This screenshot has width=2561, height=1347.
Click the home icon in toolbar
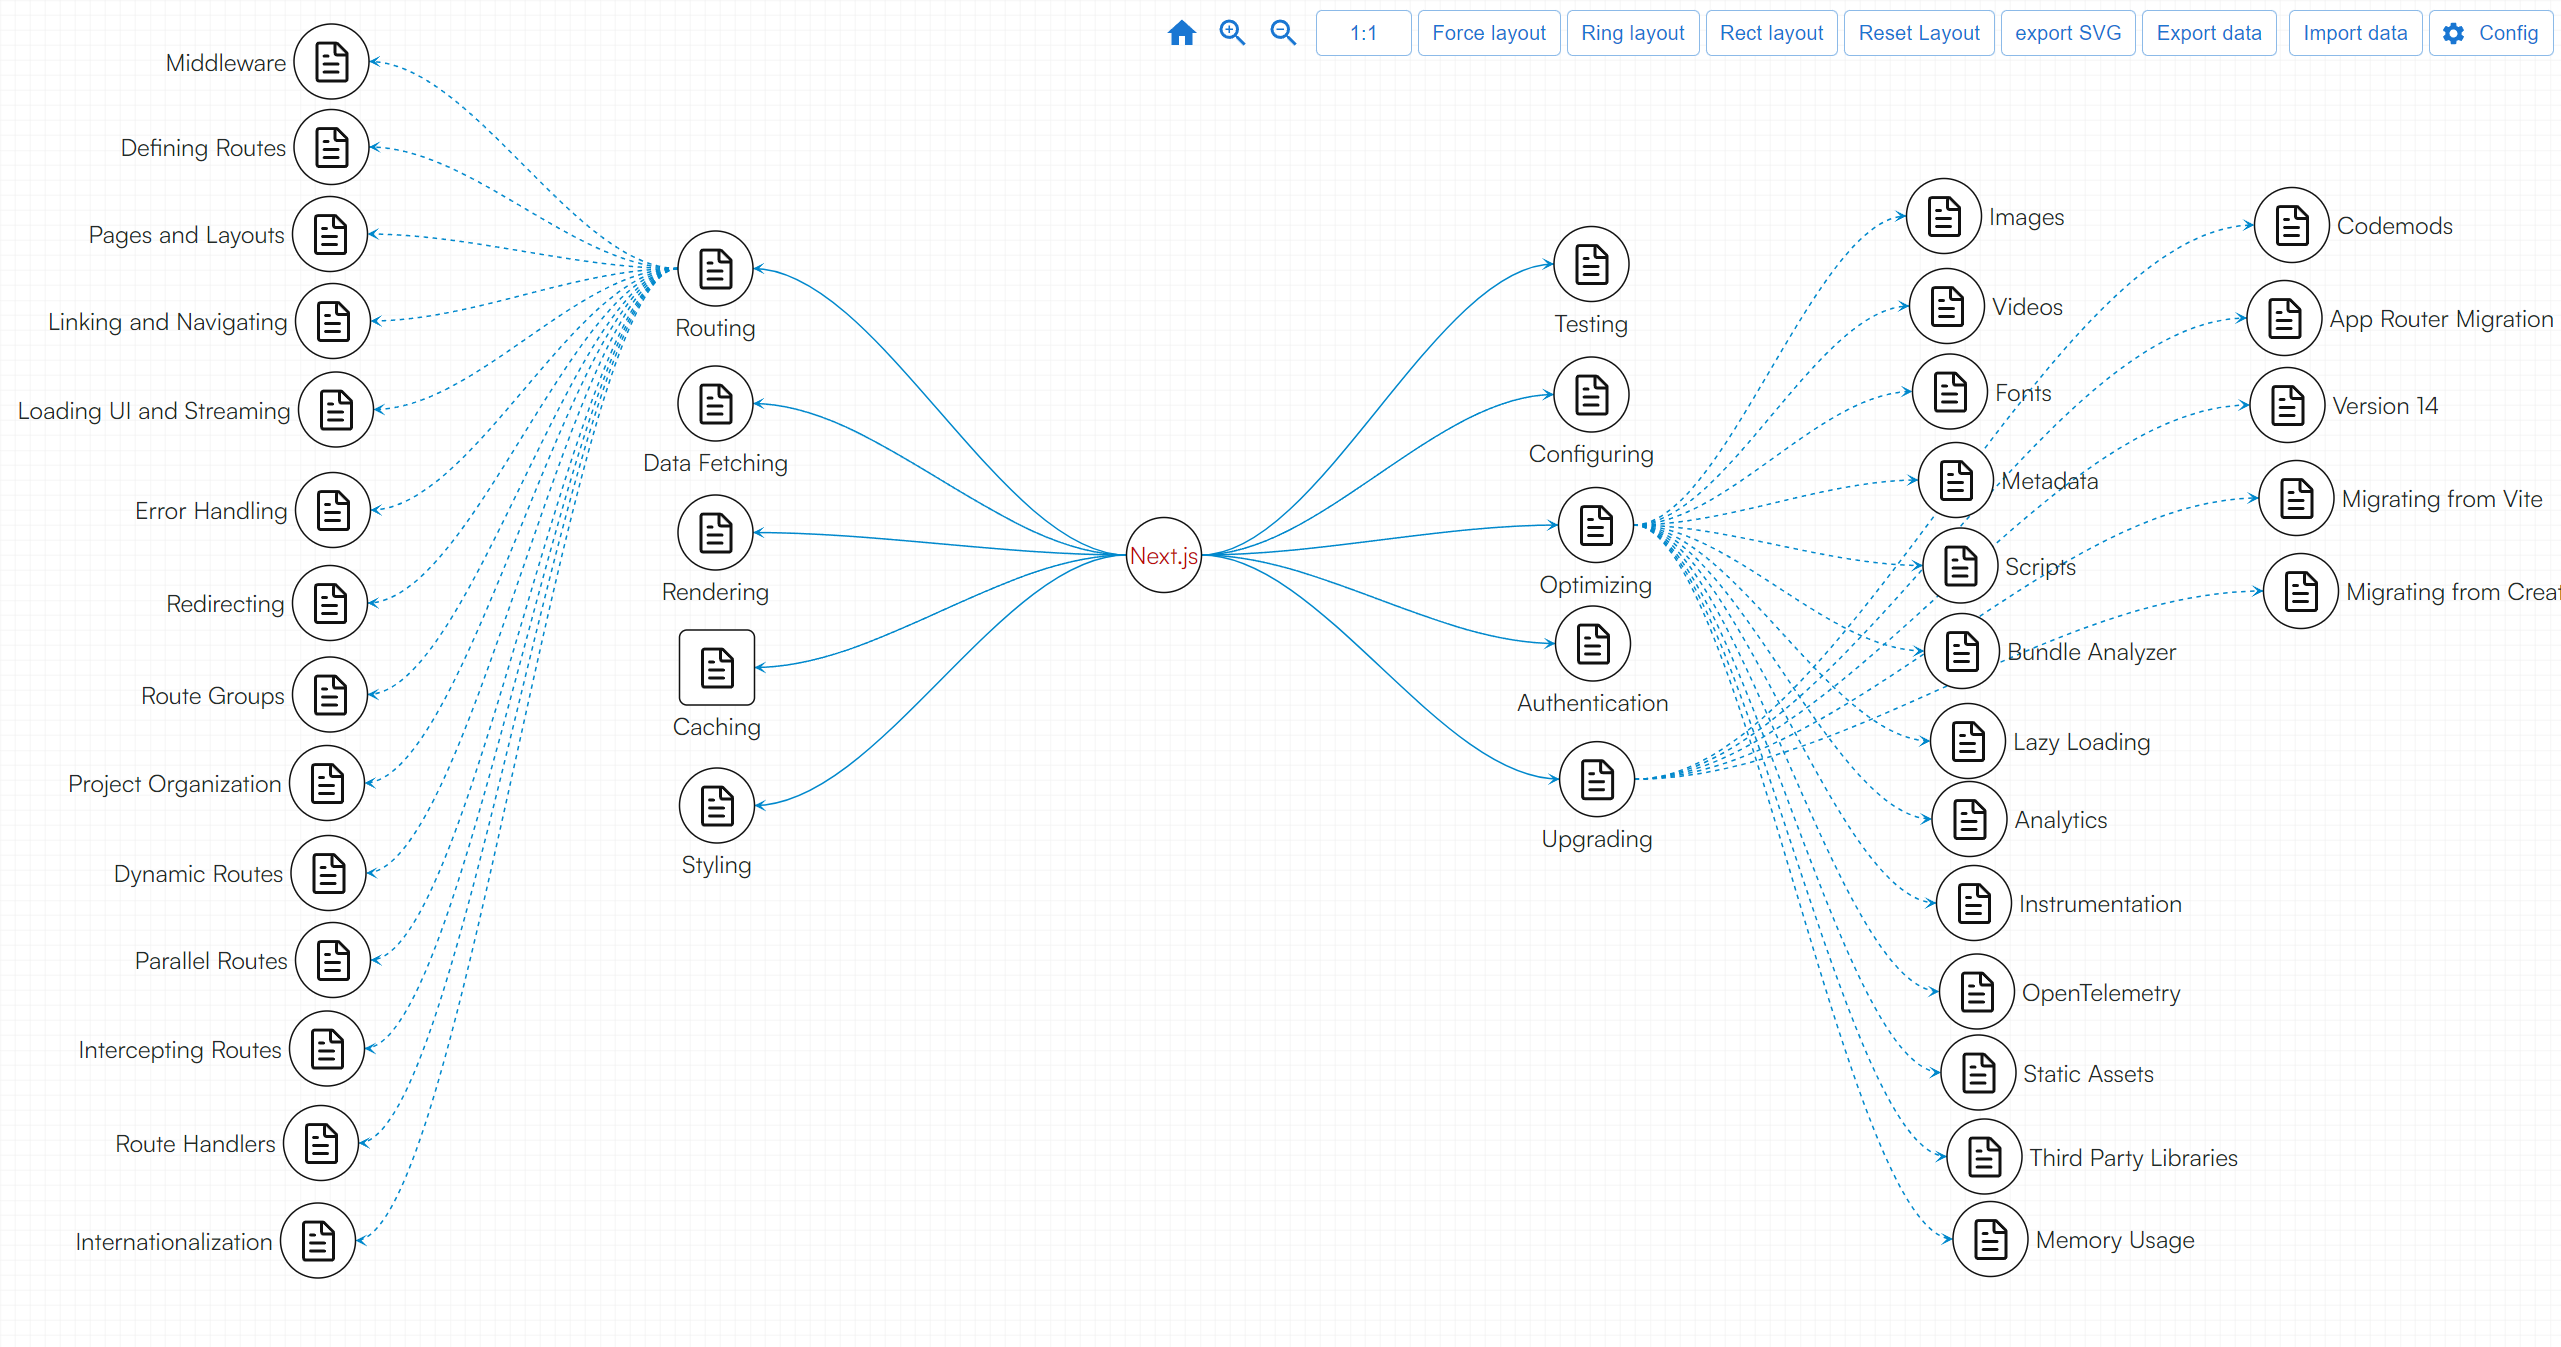1181,33
